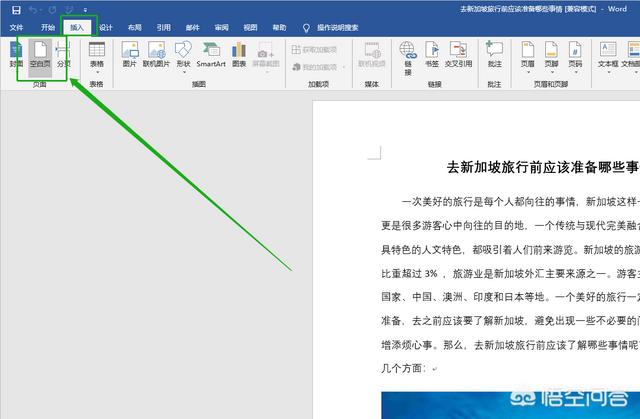This screenshot has width=640, height=419.
Task: Insert a hyperlink with 链接
Action: [408, 58]
